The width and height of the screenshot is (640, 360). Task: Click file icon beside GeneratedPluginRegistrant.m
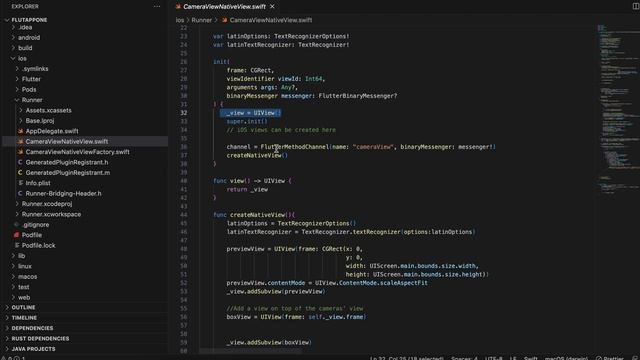click(20, 173)
